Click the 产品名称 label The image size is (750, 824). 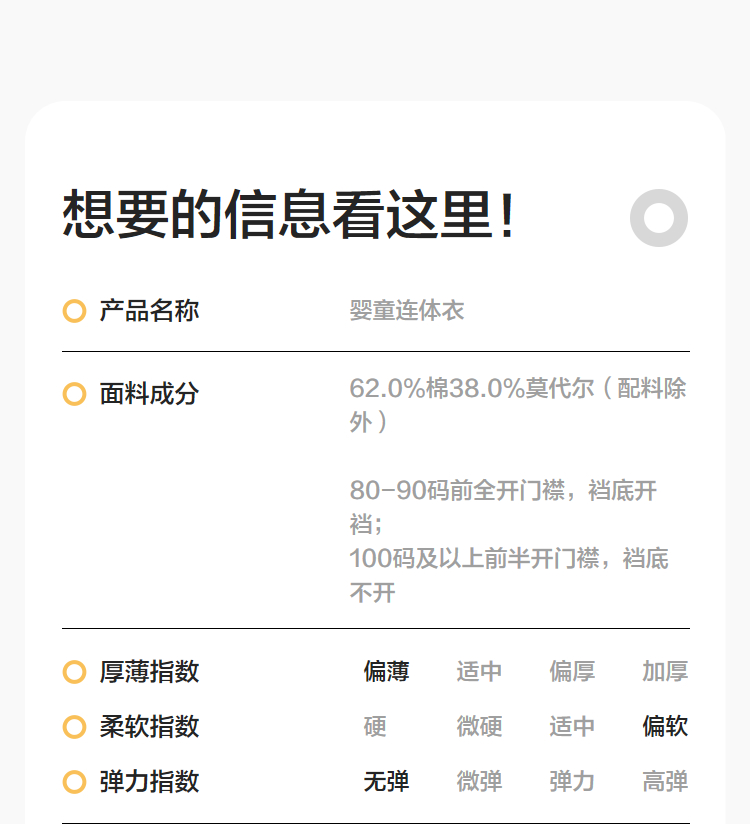(149, 311)
